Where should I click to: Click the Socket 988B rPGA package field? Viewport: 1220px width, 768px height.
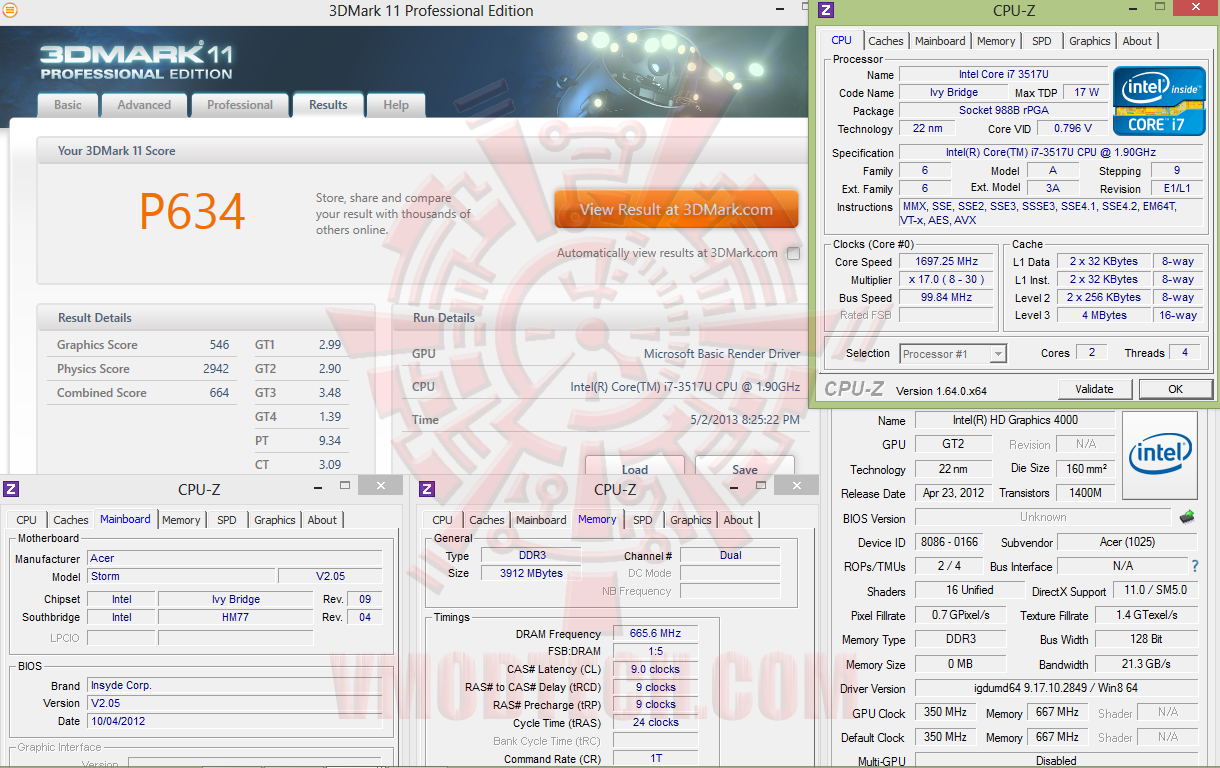pyautogui.click(x=1003, y=111)
